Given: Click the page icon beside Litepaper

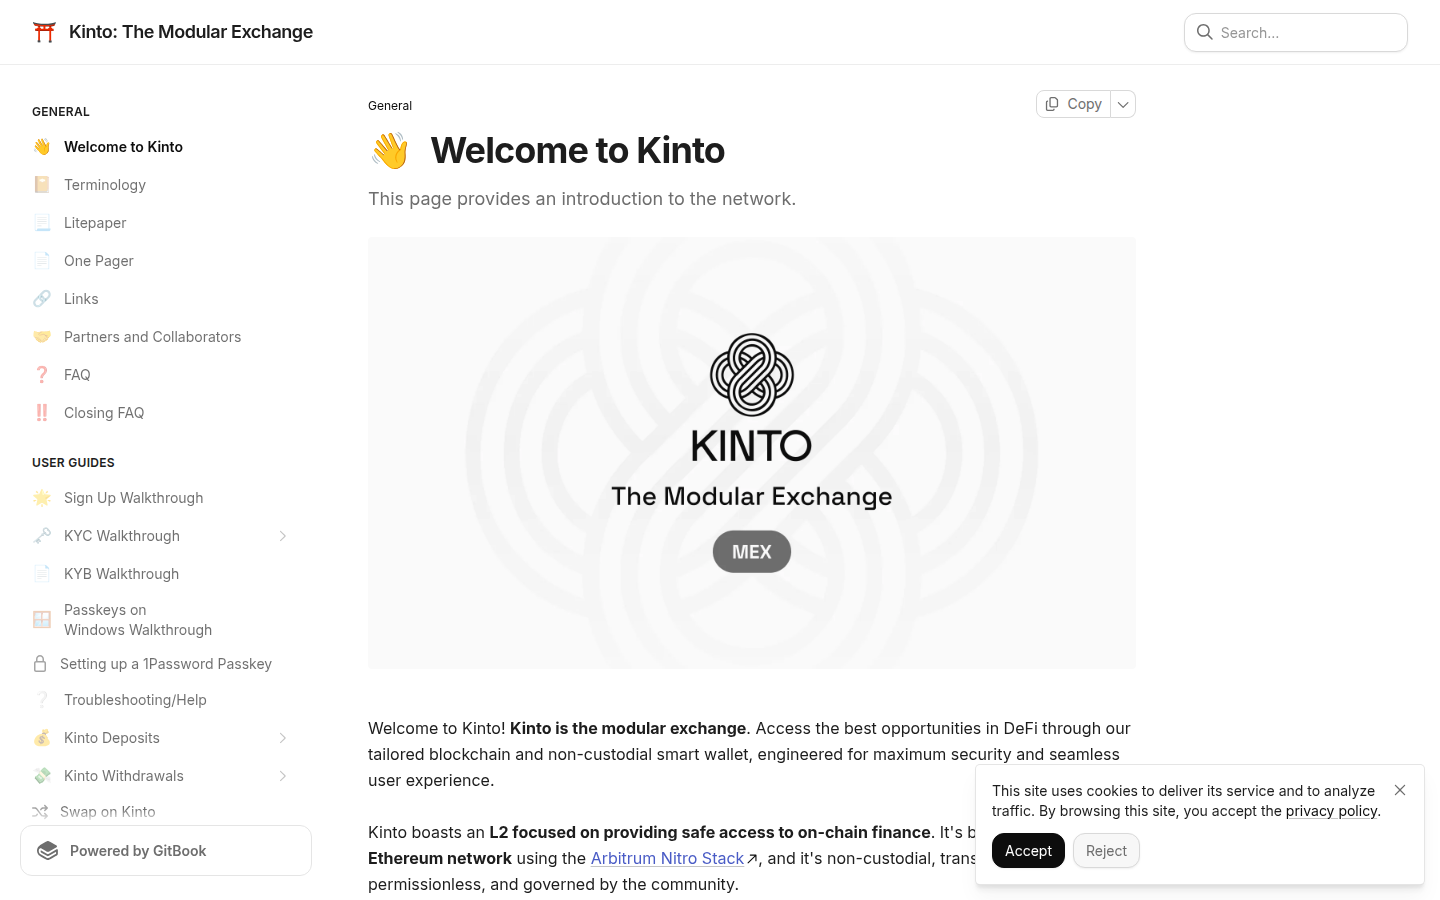Looking at the screenshot, I should (x=42, y=223).
